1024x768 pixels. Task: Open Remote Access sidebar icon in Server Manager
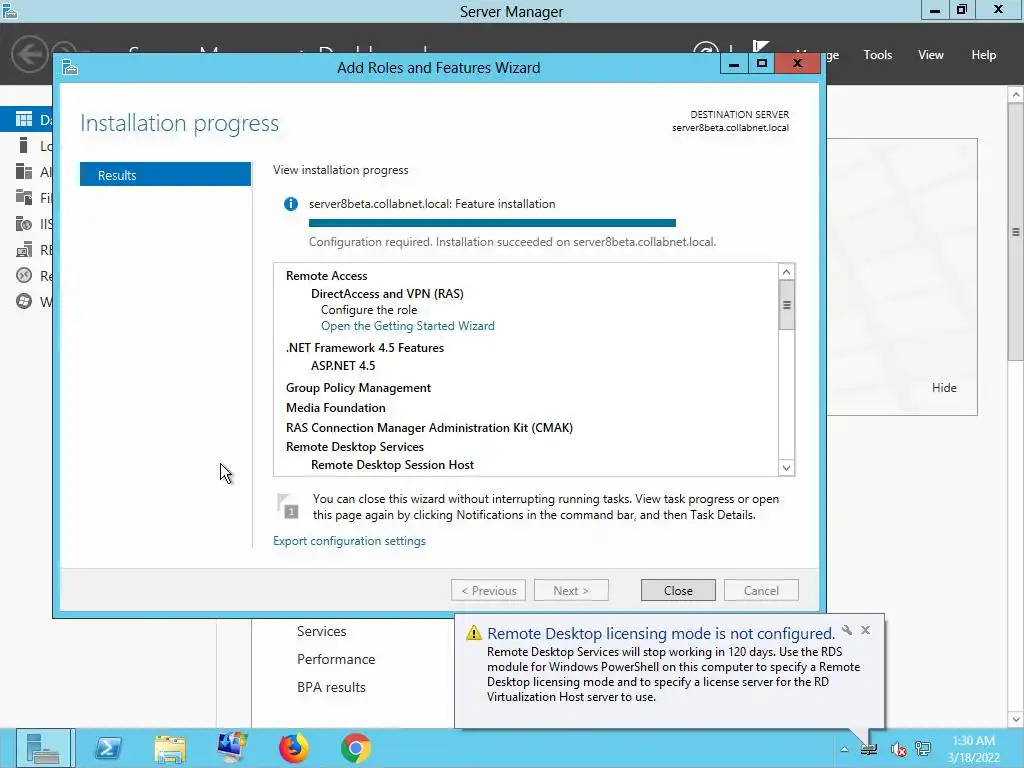click(24, 249)
